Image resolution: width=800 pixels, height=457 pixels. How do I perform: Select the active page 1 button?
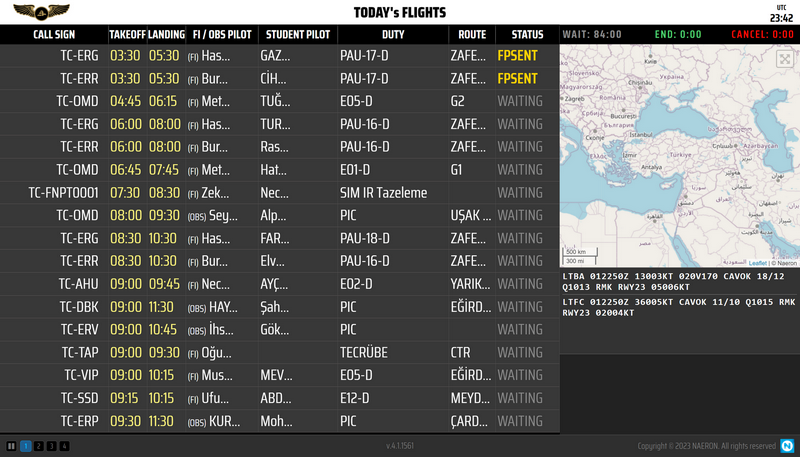[25, 446]
